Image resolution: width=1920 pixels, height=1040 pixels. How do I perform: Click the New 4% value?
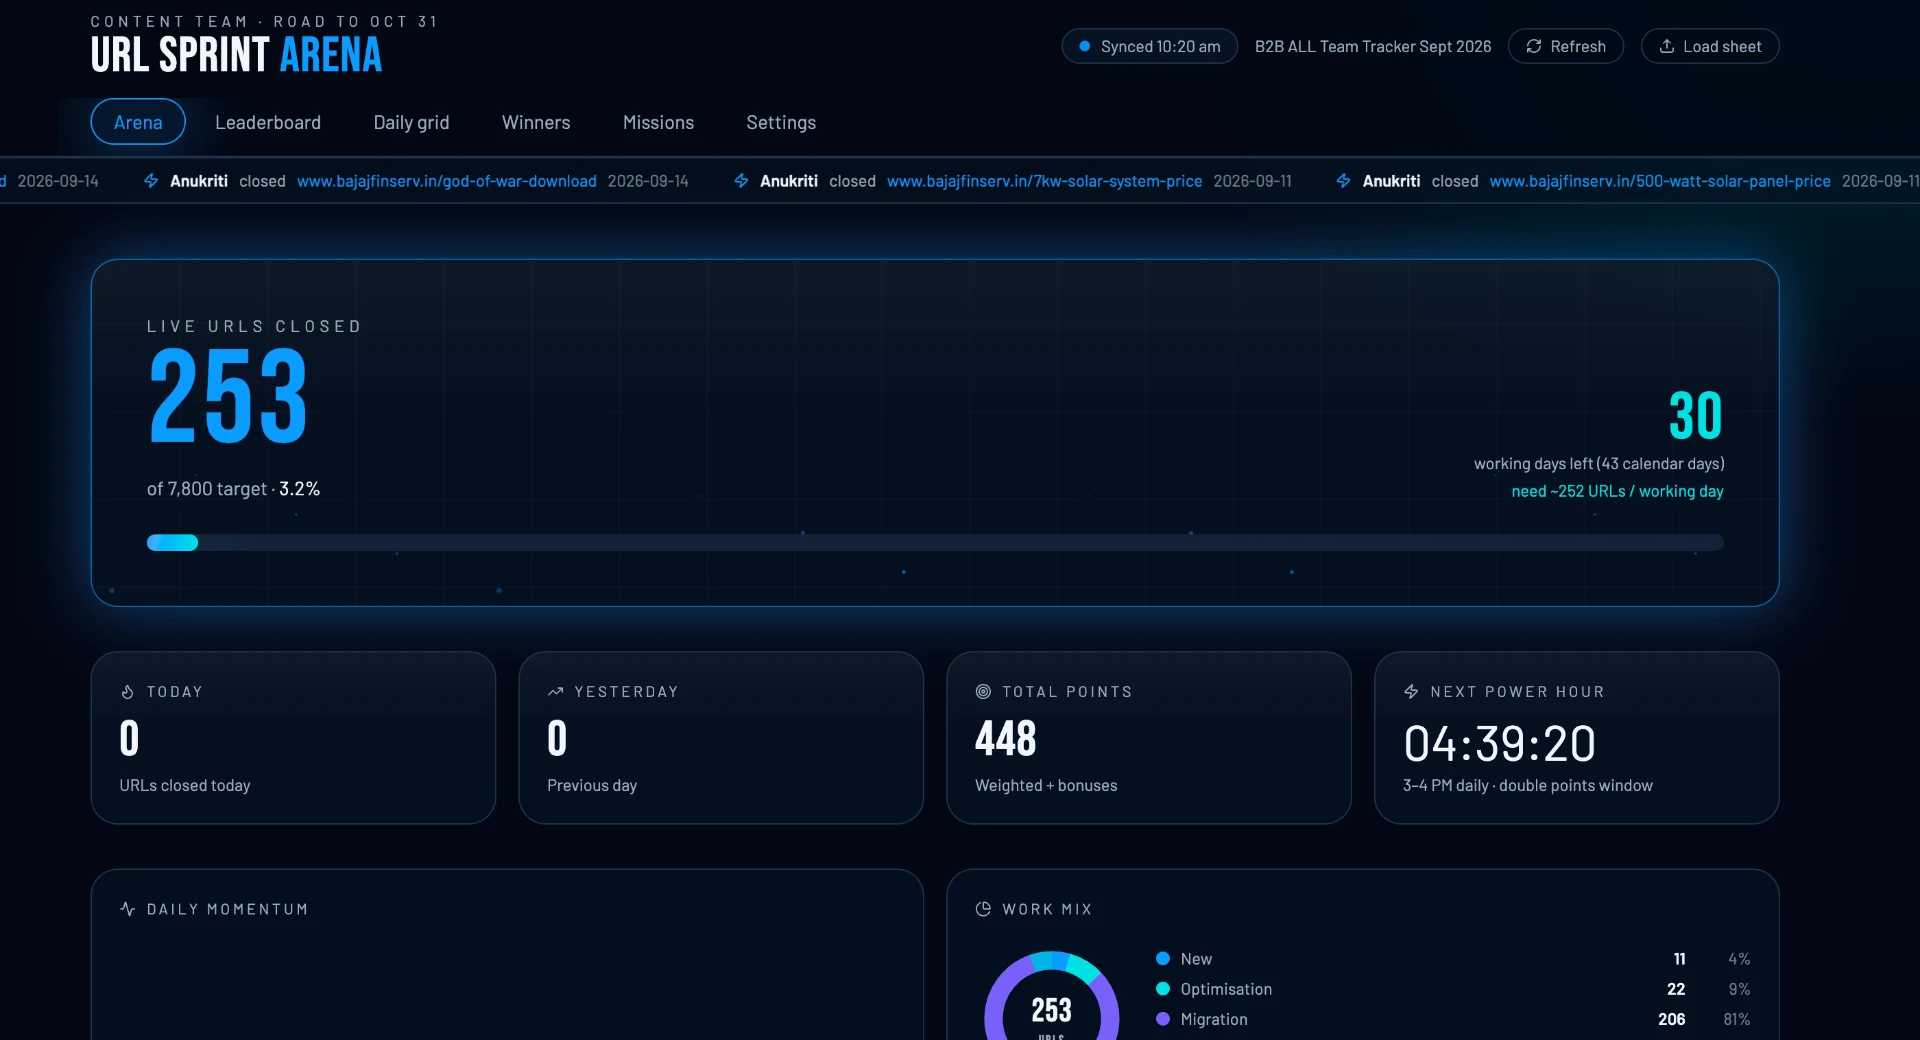click(1739, 959)
